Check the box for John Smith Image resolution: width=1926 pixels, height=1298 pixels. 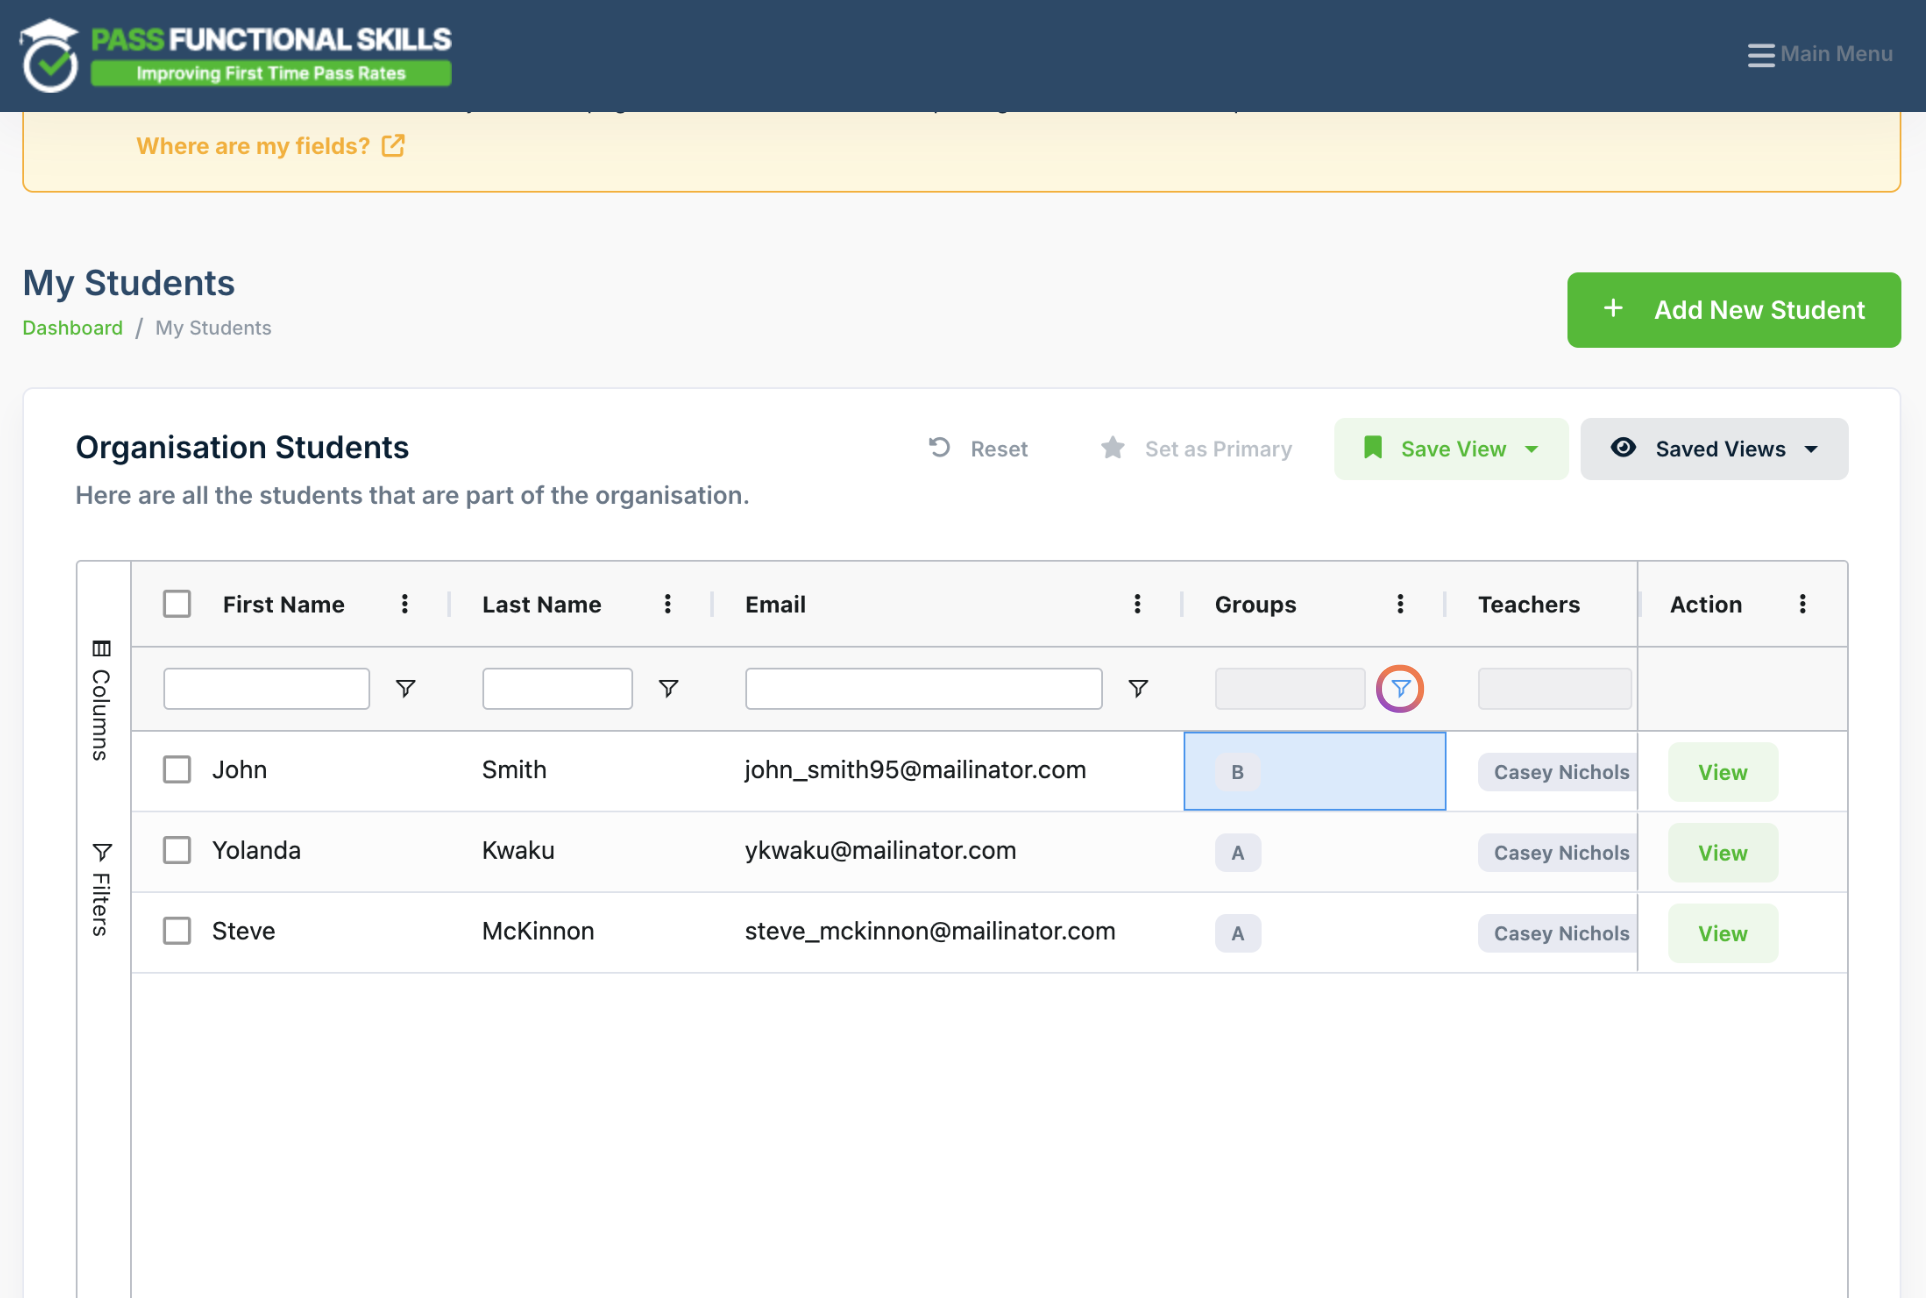(177, 770)
